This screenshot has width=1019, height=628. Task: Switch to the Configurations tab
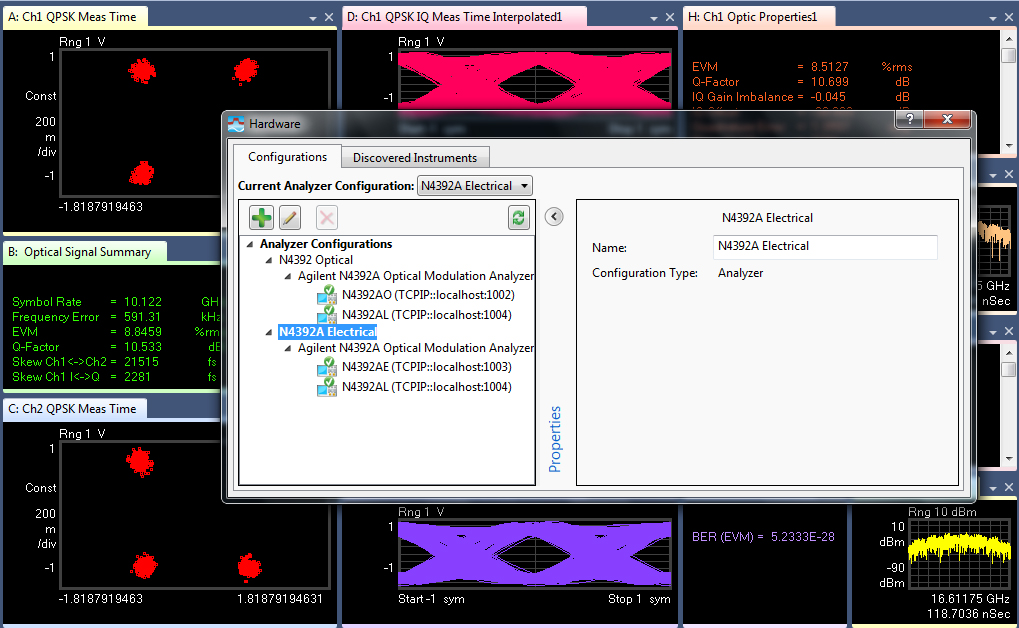(287, 157)
